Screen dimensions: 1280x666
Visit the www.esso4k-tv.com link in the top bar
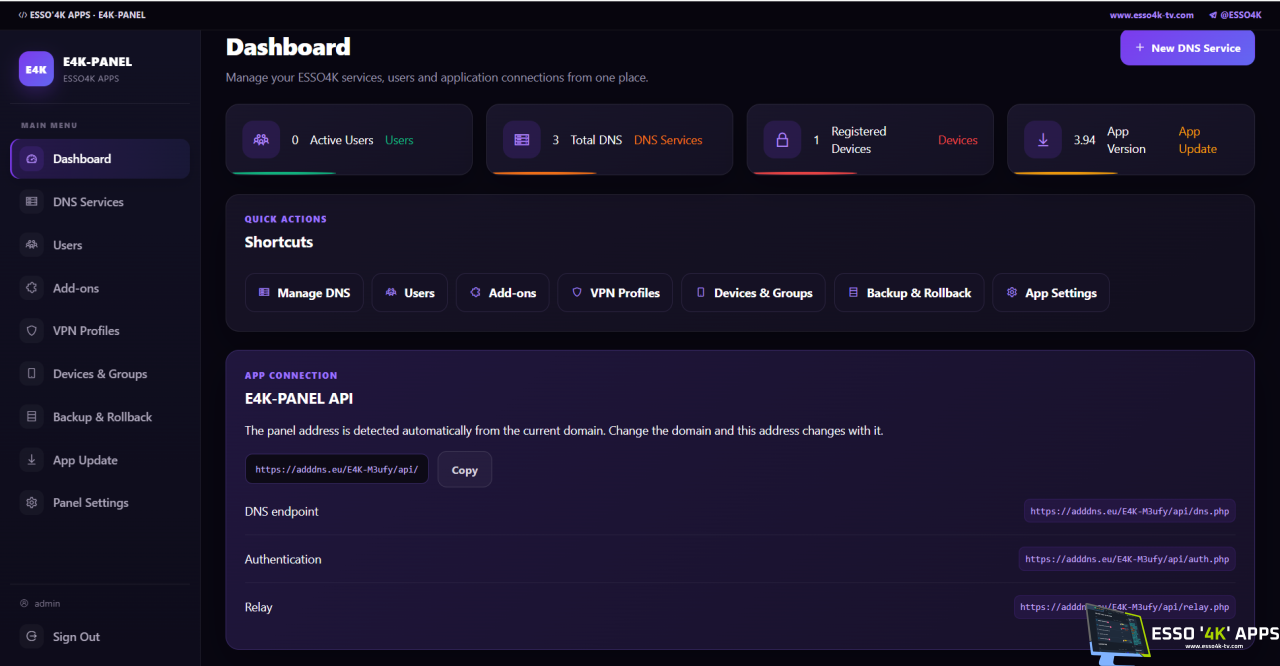(1151, 15)
